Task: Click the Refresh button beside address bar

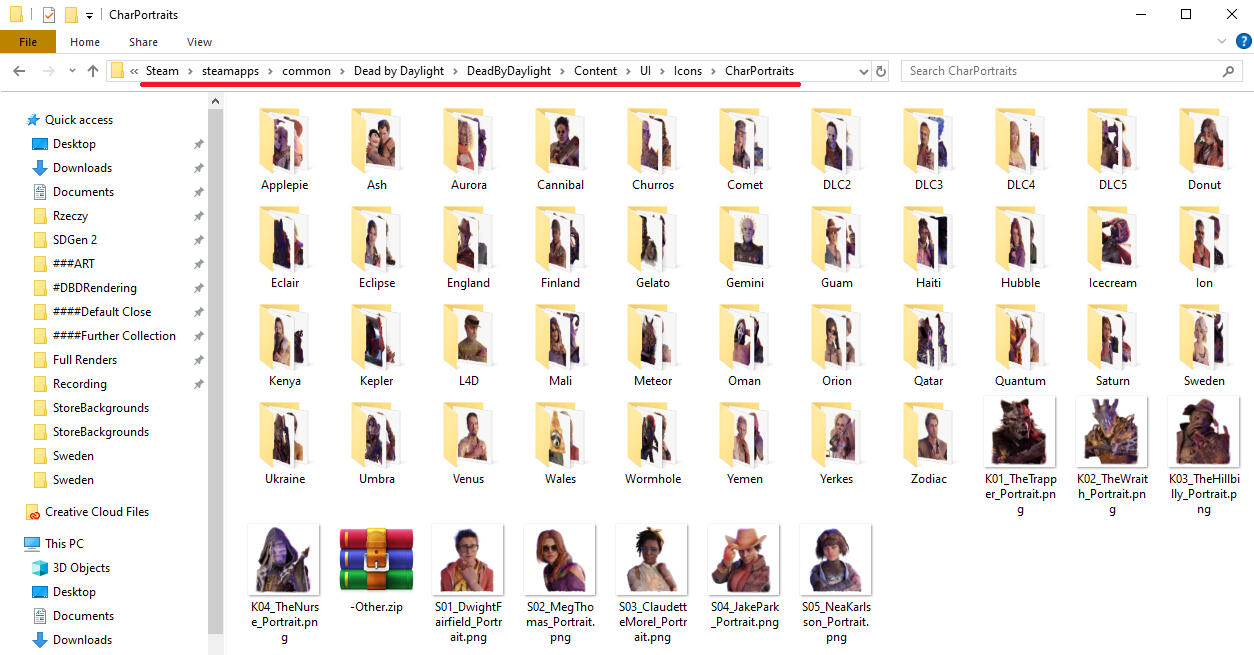Action: click(x=881, y=71)
